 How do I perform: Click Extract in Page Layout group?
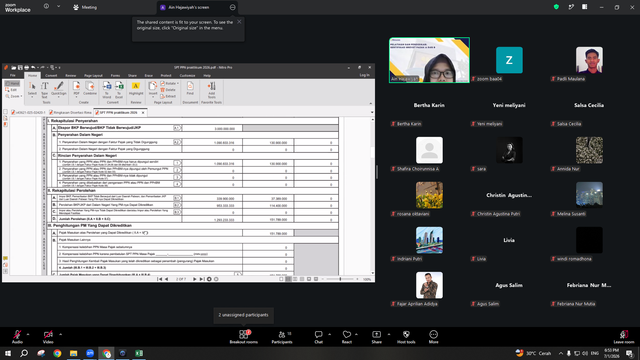click(168, 96)
